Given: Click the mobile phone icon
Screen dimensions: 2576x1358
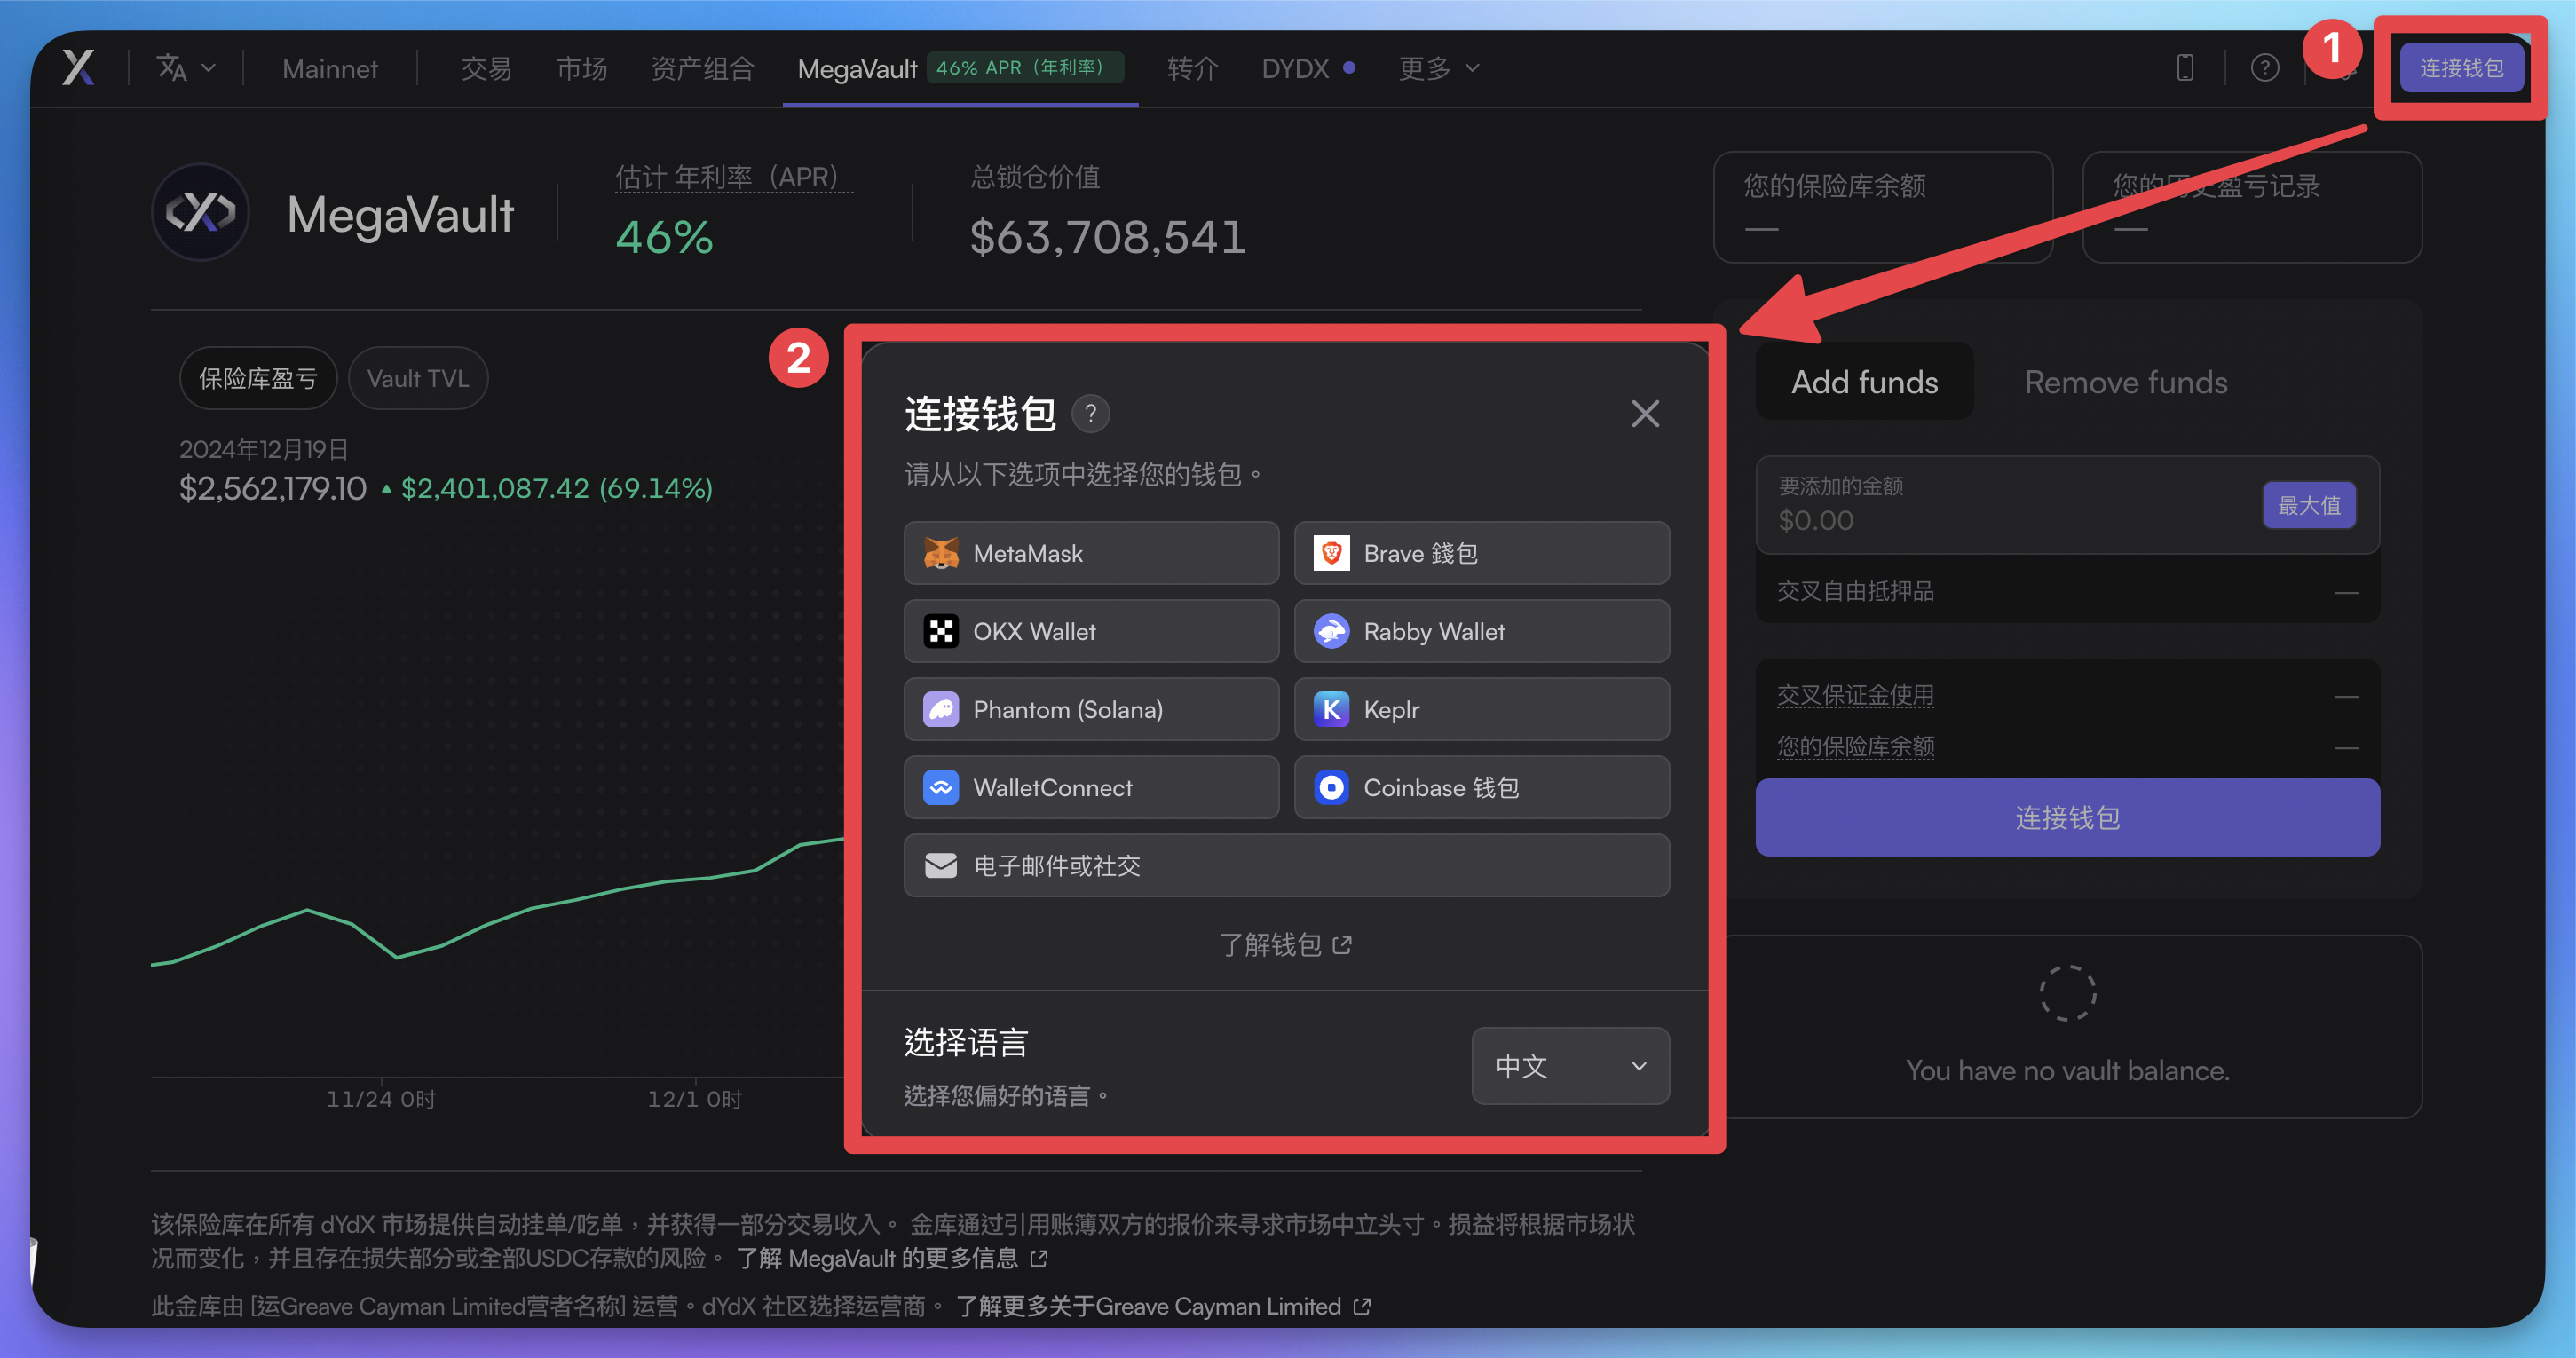Looking at the screenshot, I should point(2186,68).
